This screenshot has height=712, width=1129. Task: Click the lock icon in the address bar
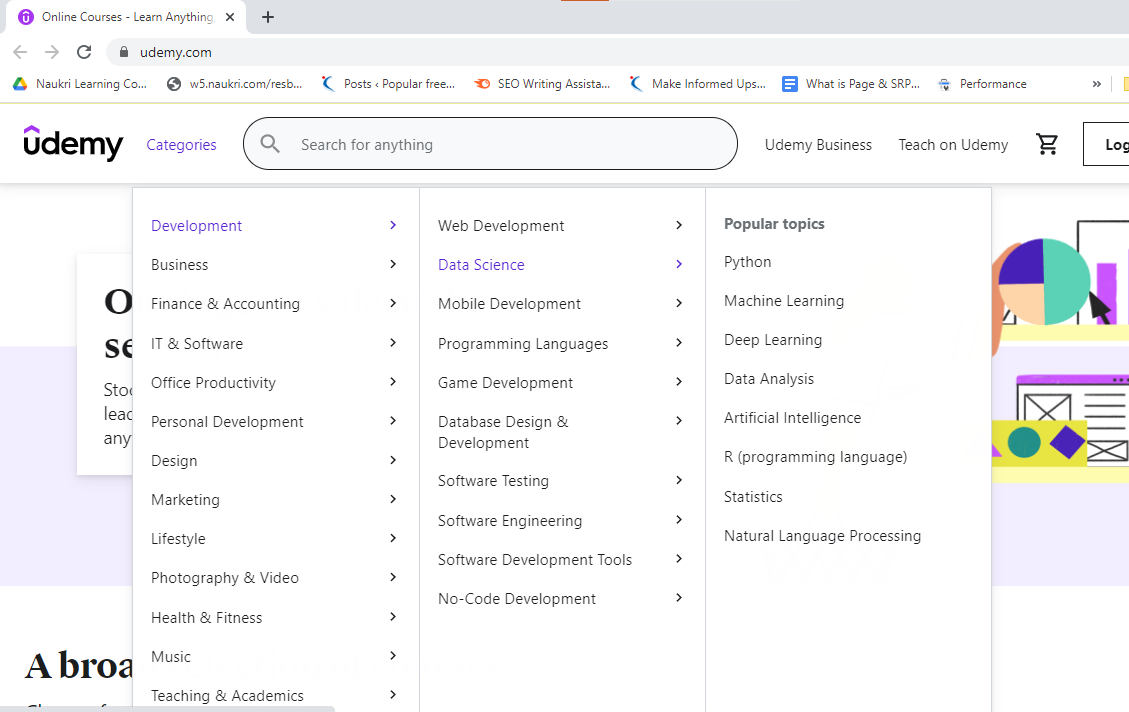(x=124, y=52)
